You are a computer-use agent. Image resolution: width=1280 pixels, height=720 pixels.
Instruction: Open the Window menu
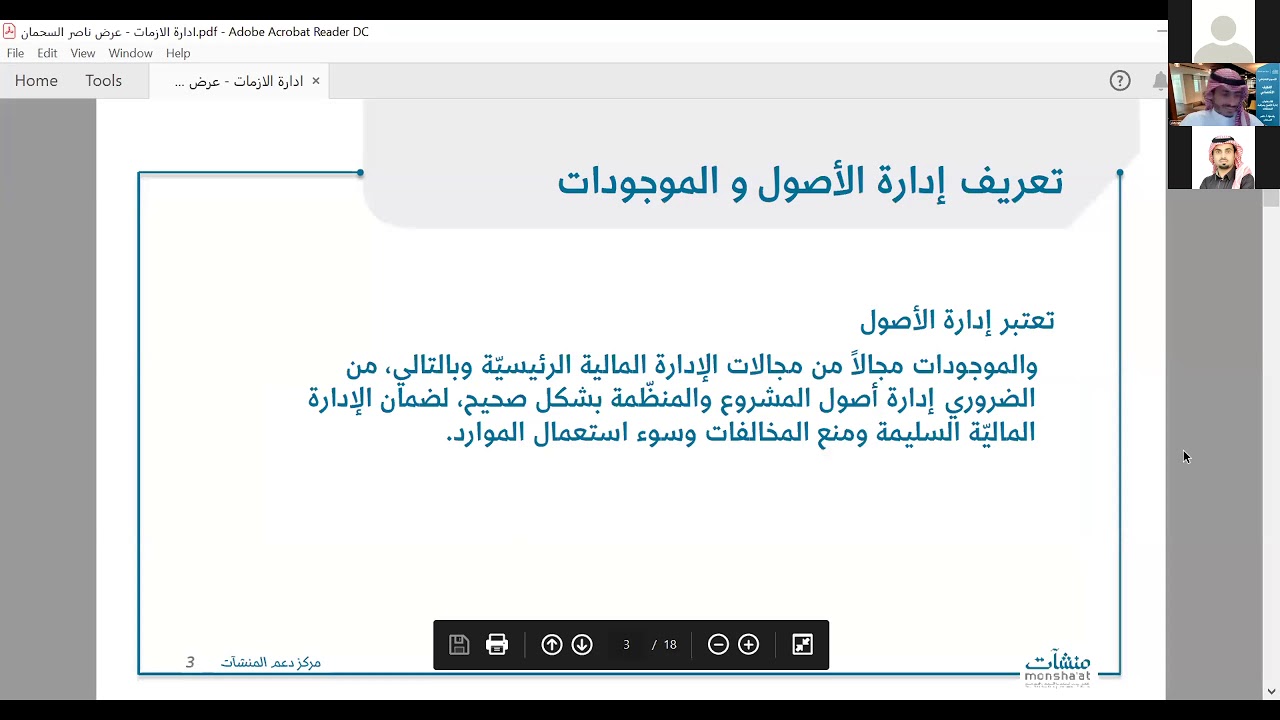coord(130,53)
